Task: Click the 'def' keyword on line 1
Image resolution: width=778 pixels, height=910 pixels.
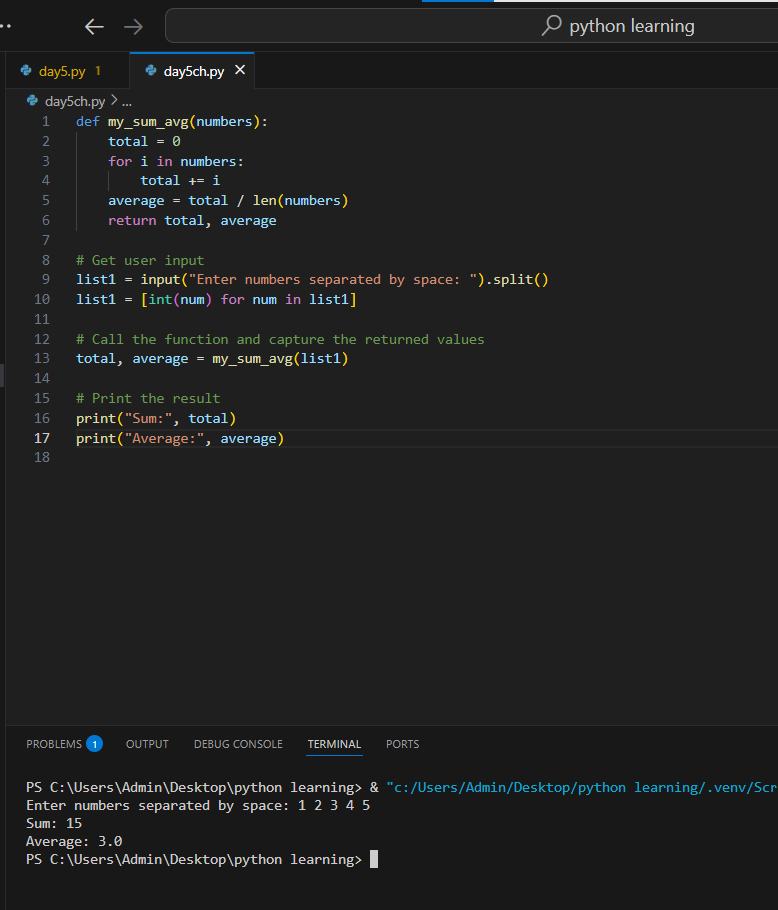Action: 88,122
